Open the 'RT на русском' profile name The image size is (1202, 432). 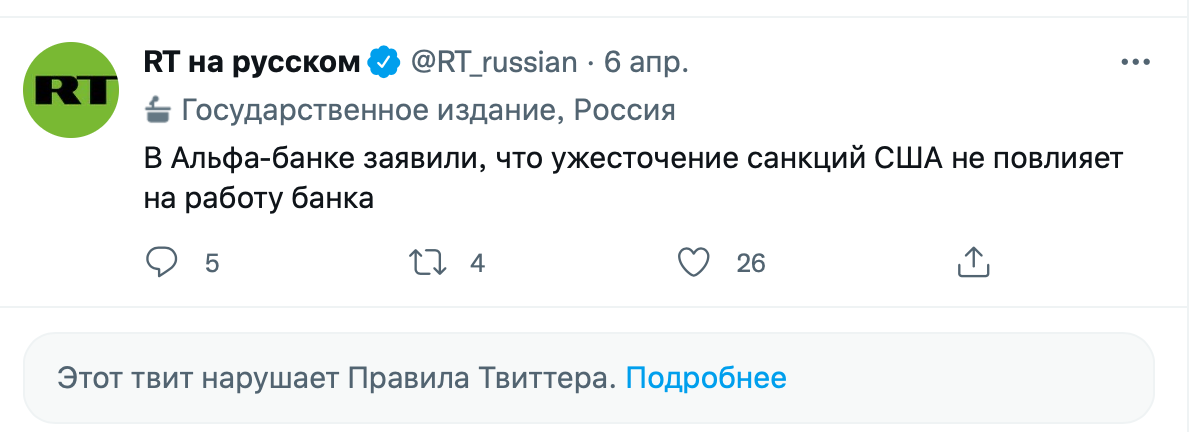(x=252, y=63)
